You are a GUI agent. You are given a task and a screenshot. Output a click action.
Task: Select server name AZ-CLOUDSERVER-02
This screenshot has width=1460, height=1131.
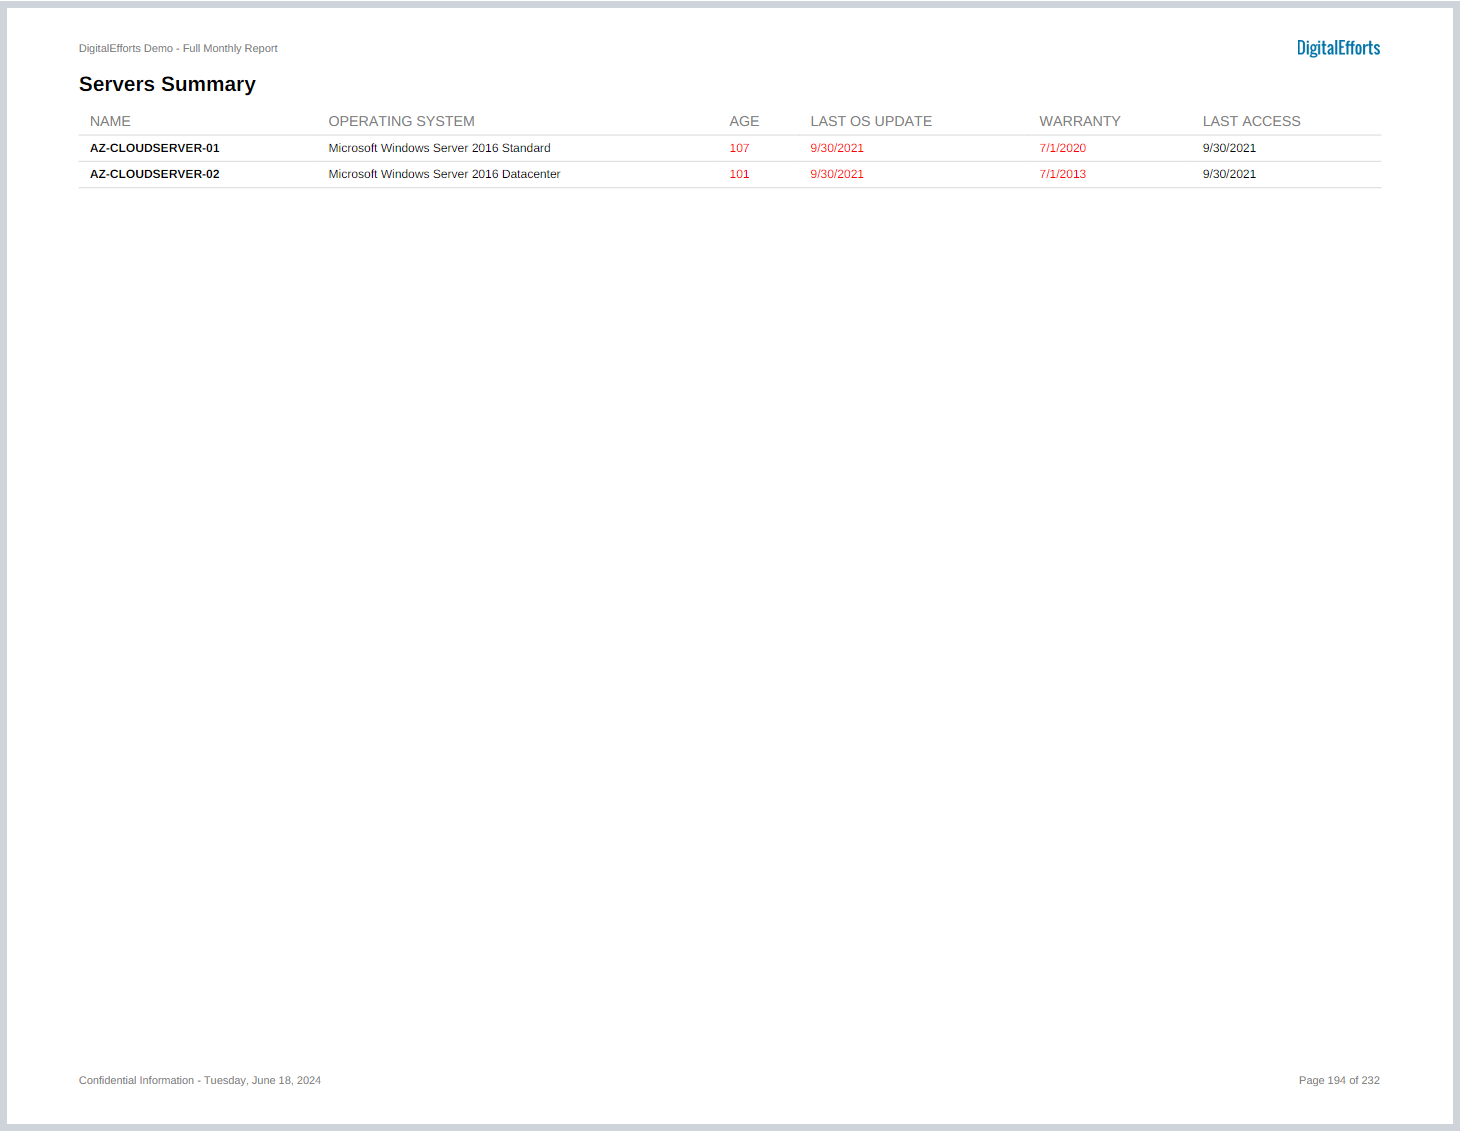[155, 174]
